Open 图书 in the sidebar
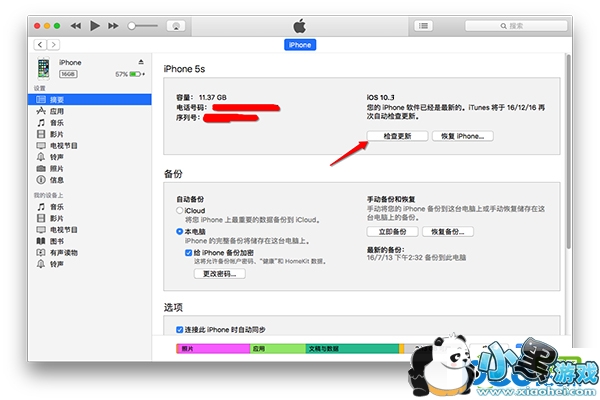 [x=90, y=241]
